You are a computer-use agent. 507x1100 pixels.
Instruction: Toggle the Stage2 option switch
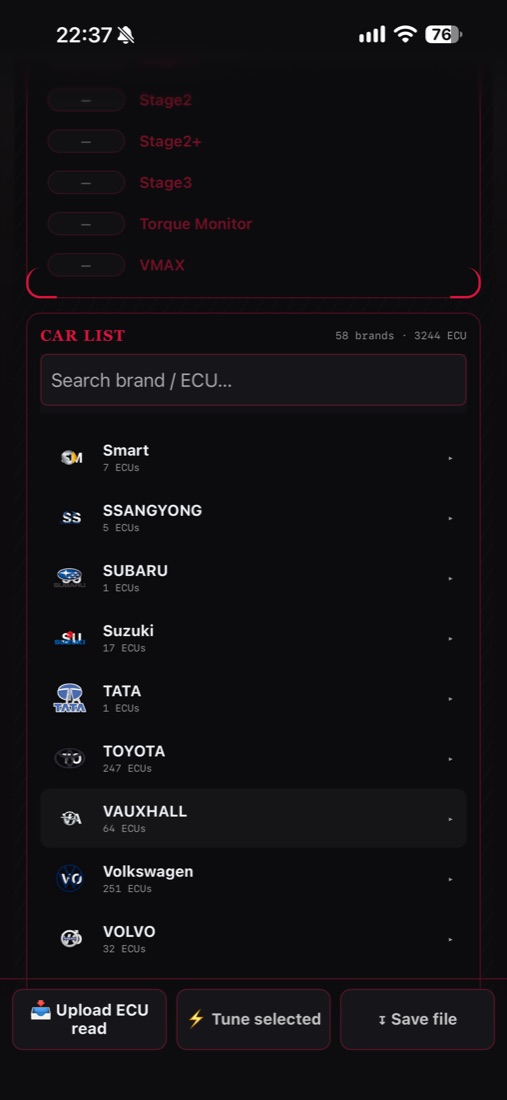pos(86,100)
